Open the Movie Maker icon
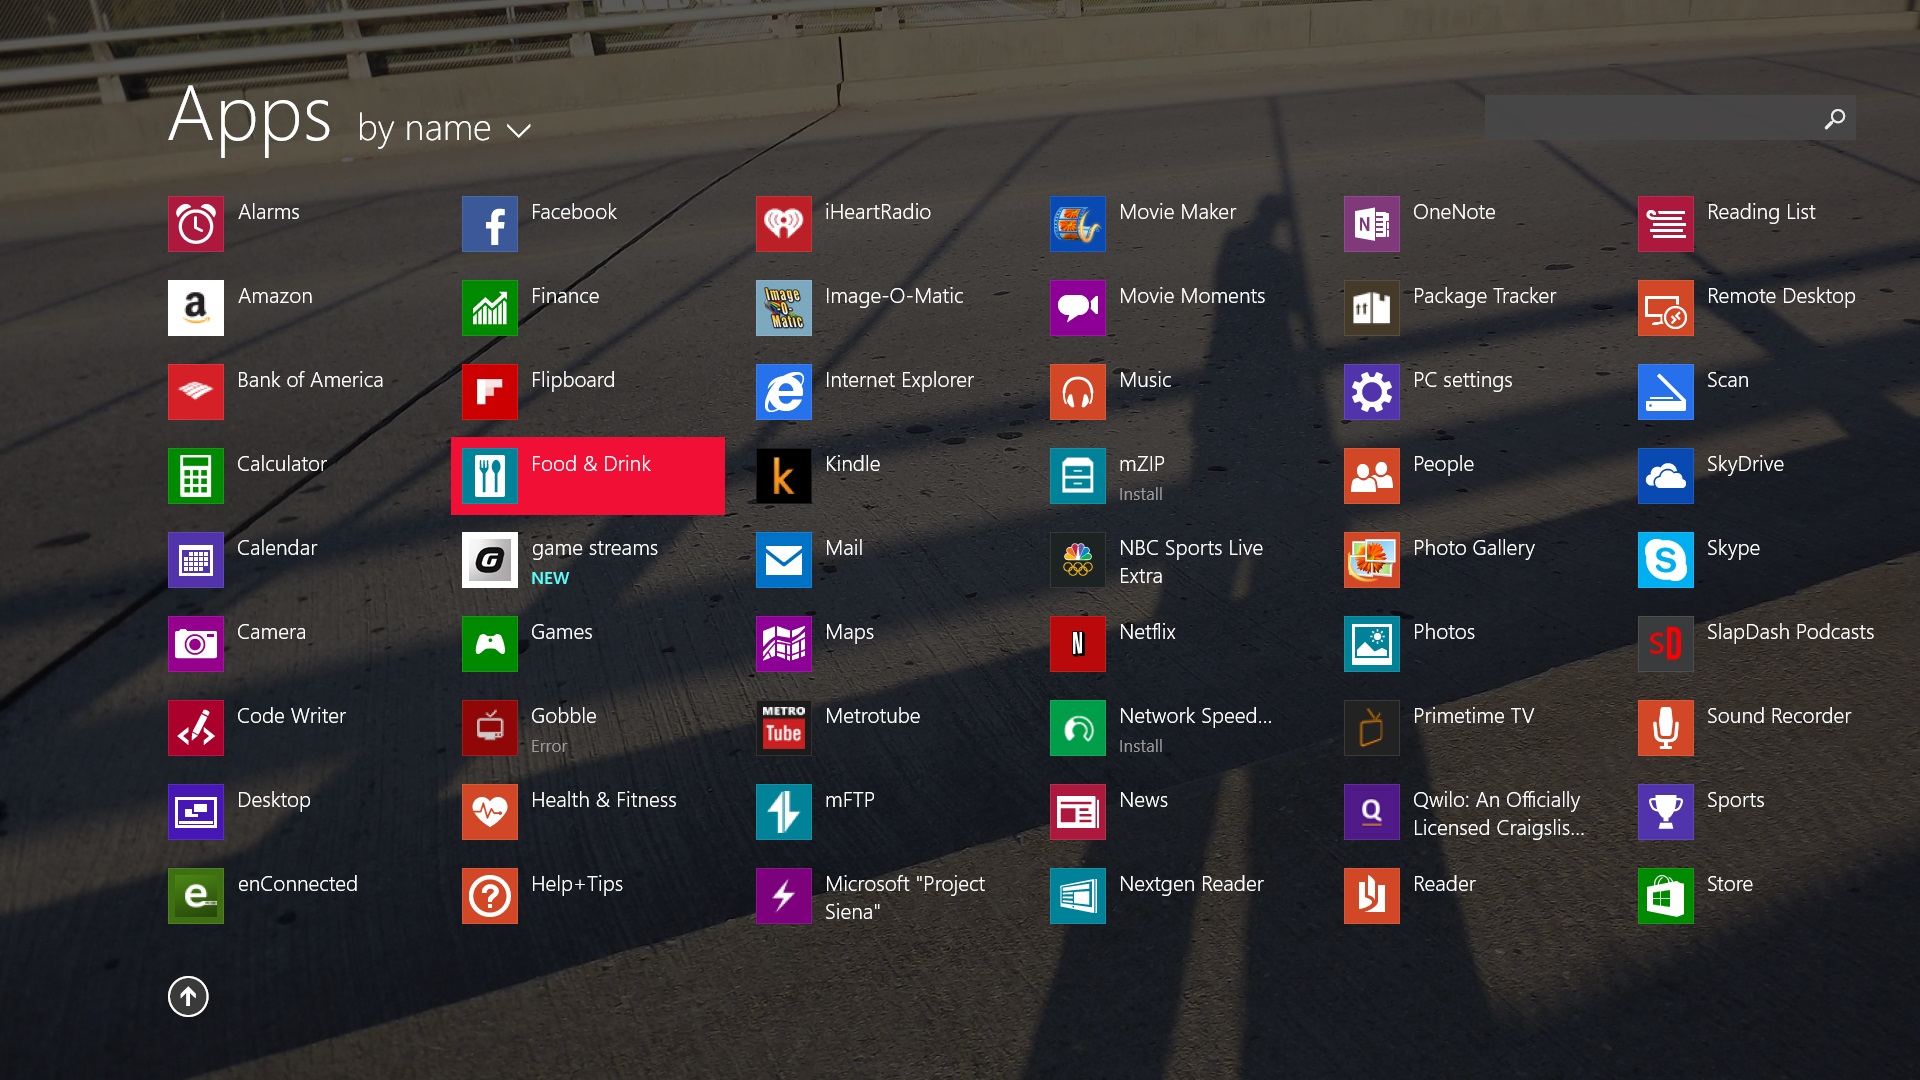The width and height of the screenshot is (1920, 1080). (x=1078, y=224)
